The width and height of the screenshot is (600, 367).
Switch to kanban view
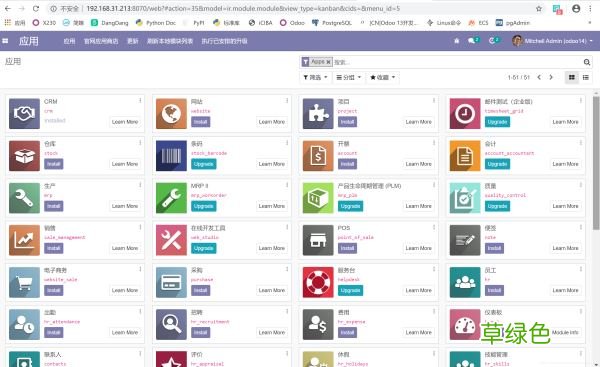click(572, 77)
